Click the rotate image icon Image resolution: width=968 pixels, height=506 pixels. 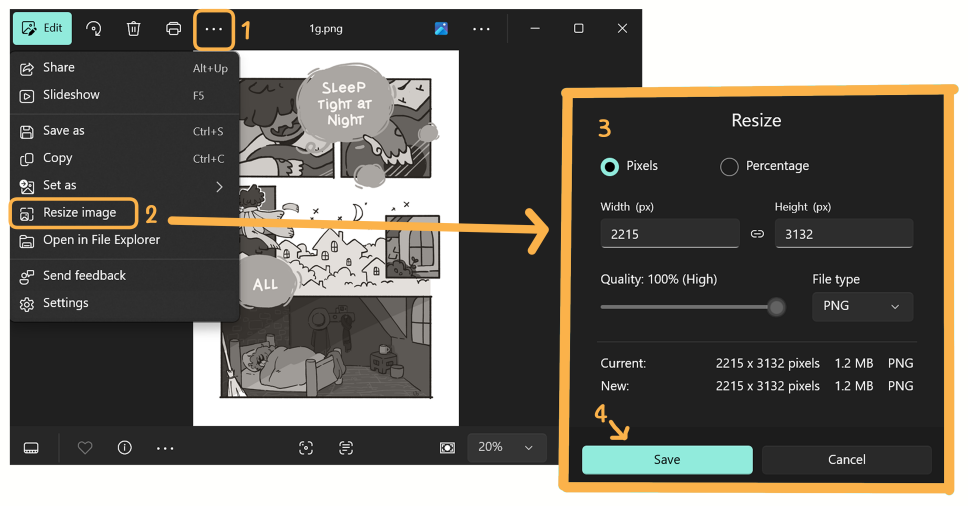(x=94, y=28)
